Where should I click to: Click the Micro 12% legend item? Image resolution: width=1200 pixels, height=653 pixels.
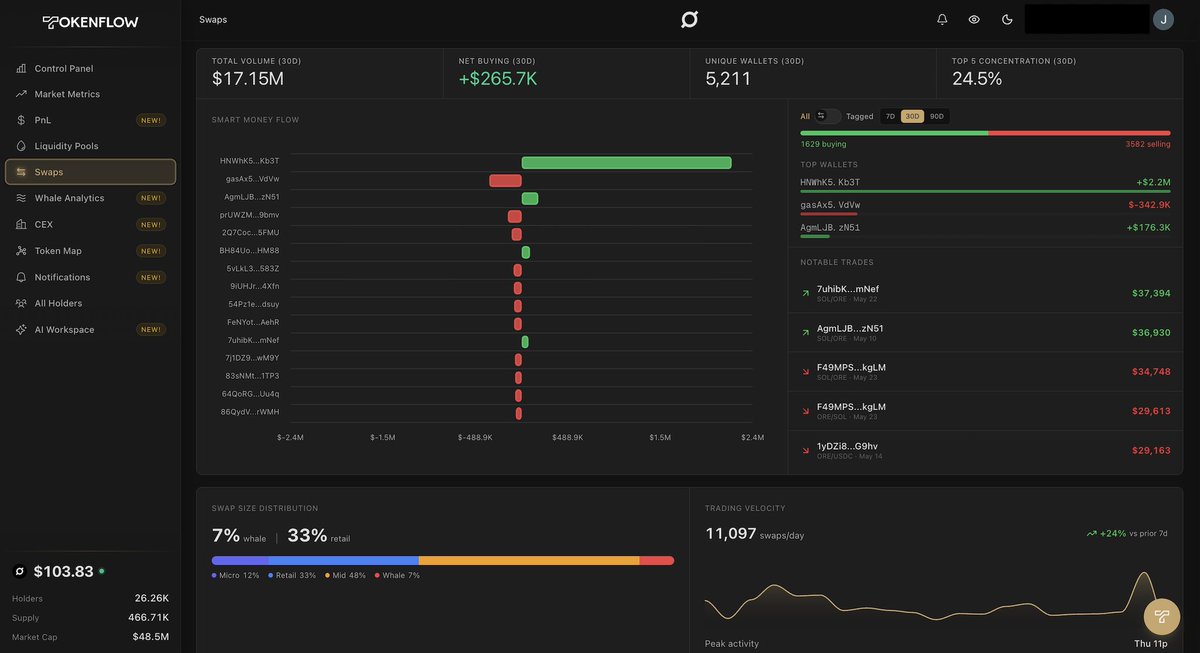235,575
